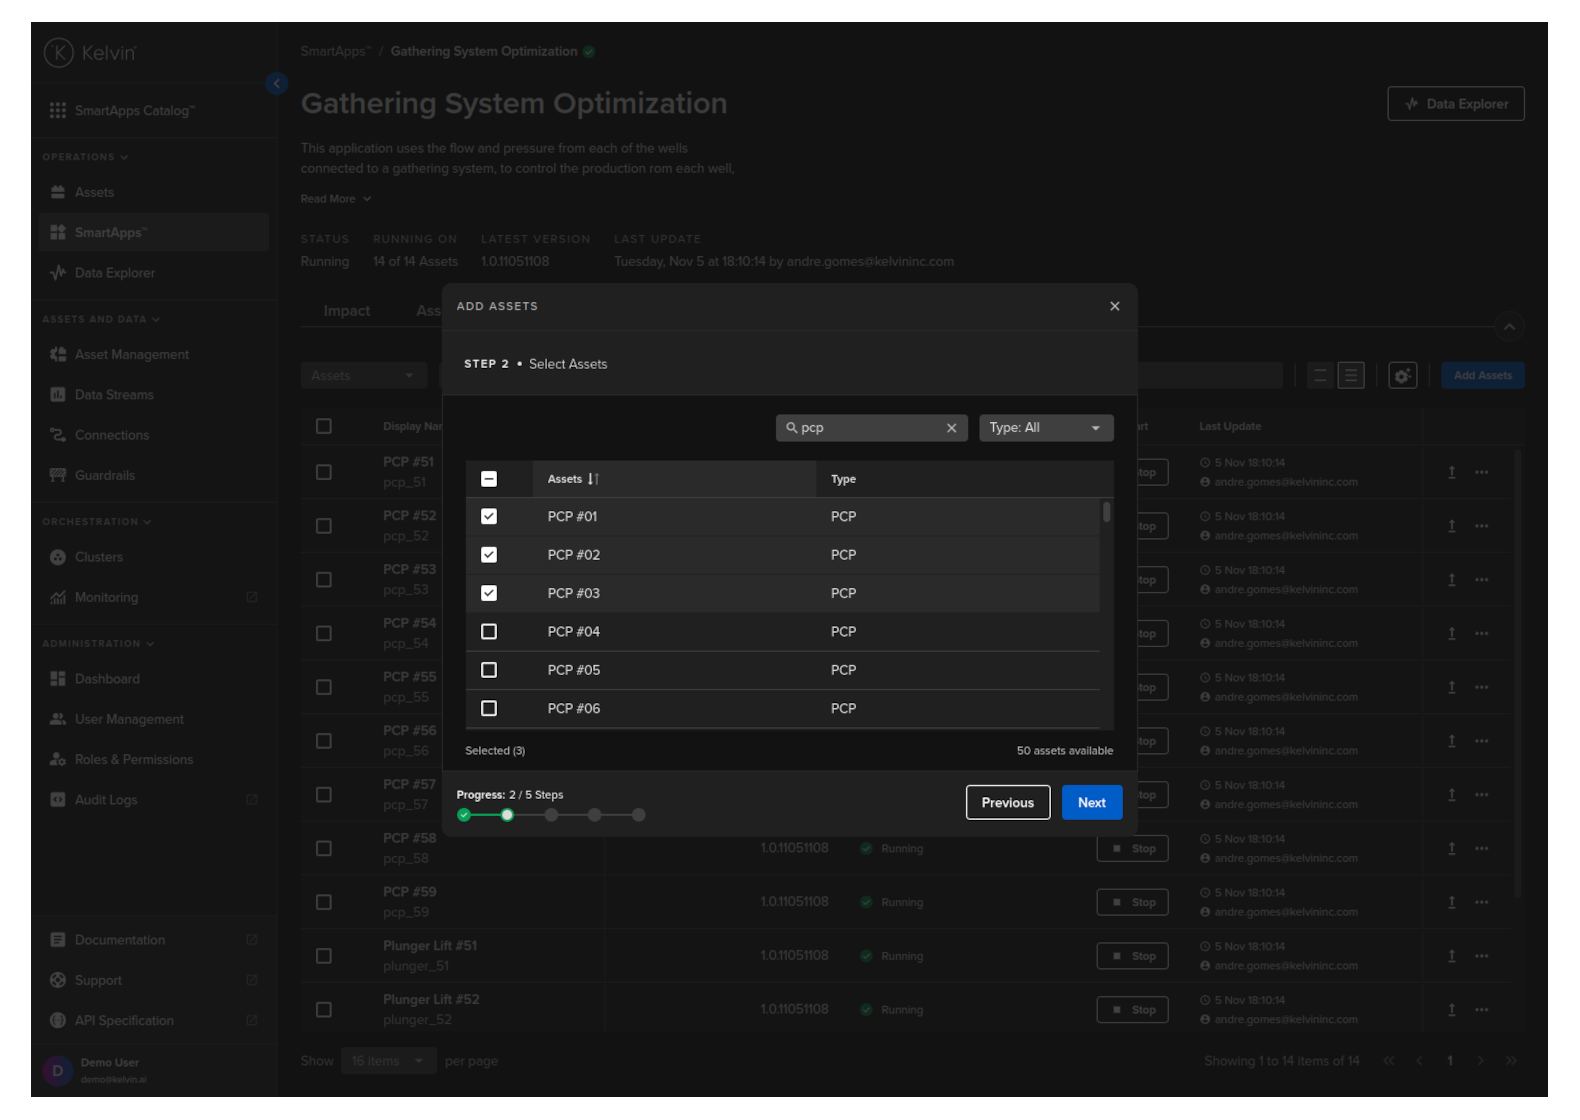Toggle the select-all assets checkbox
This screenshot has width=1580, height=1120.
click(489, 479)
